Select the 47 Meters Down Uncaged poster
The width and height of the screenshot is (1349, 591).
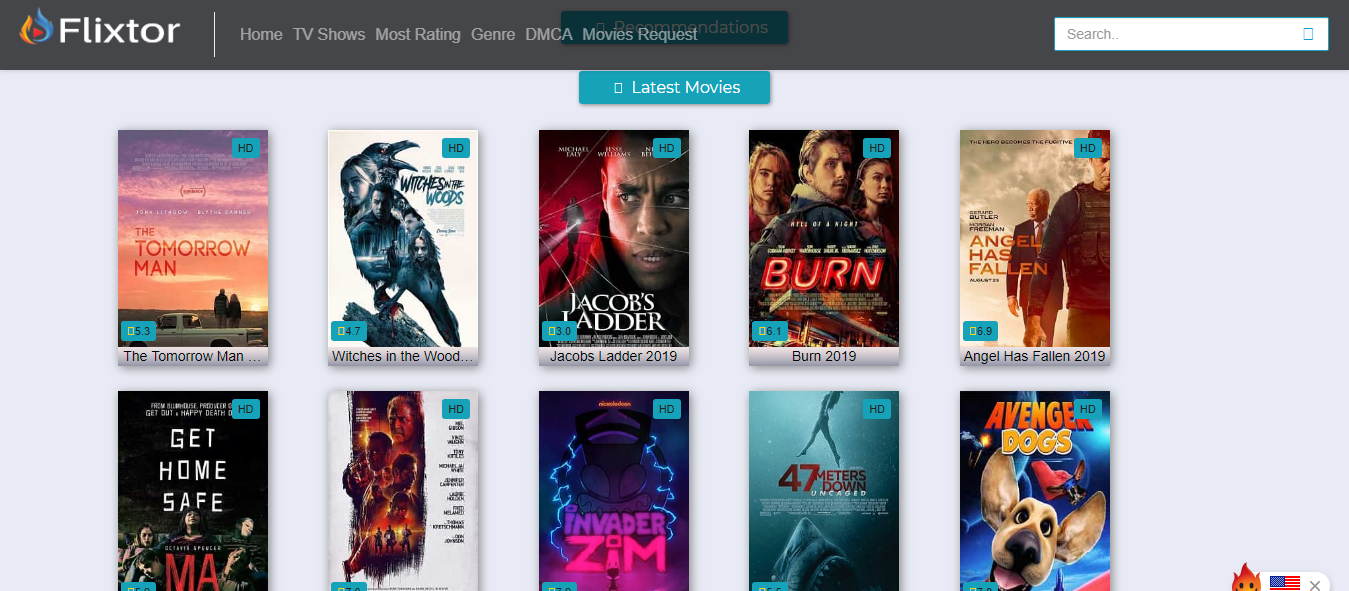pyautogui.click(x=824, y=491)
